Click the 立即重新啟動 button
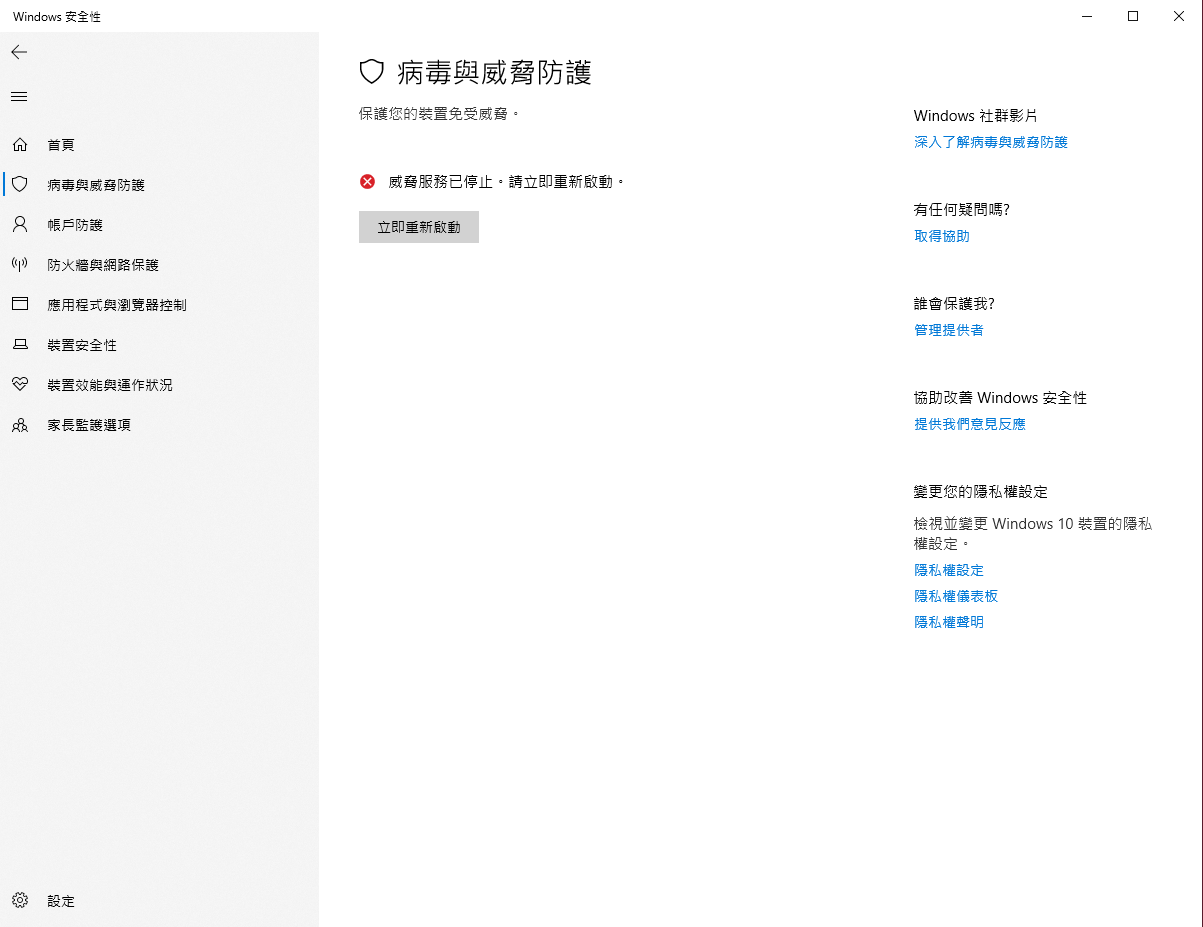The image size is (1203, 927). [419, 227]
